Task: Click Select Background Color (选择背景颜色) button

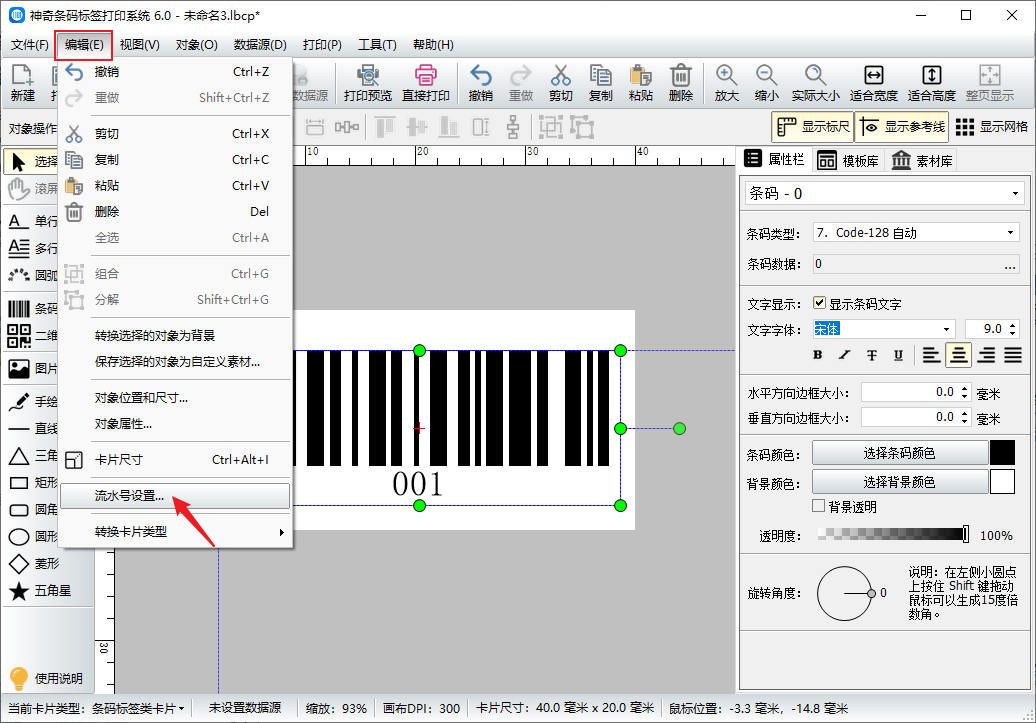Action: point(899,482)
